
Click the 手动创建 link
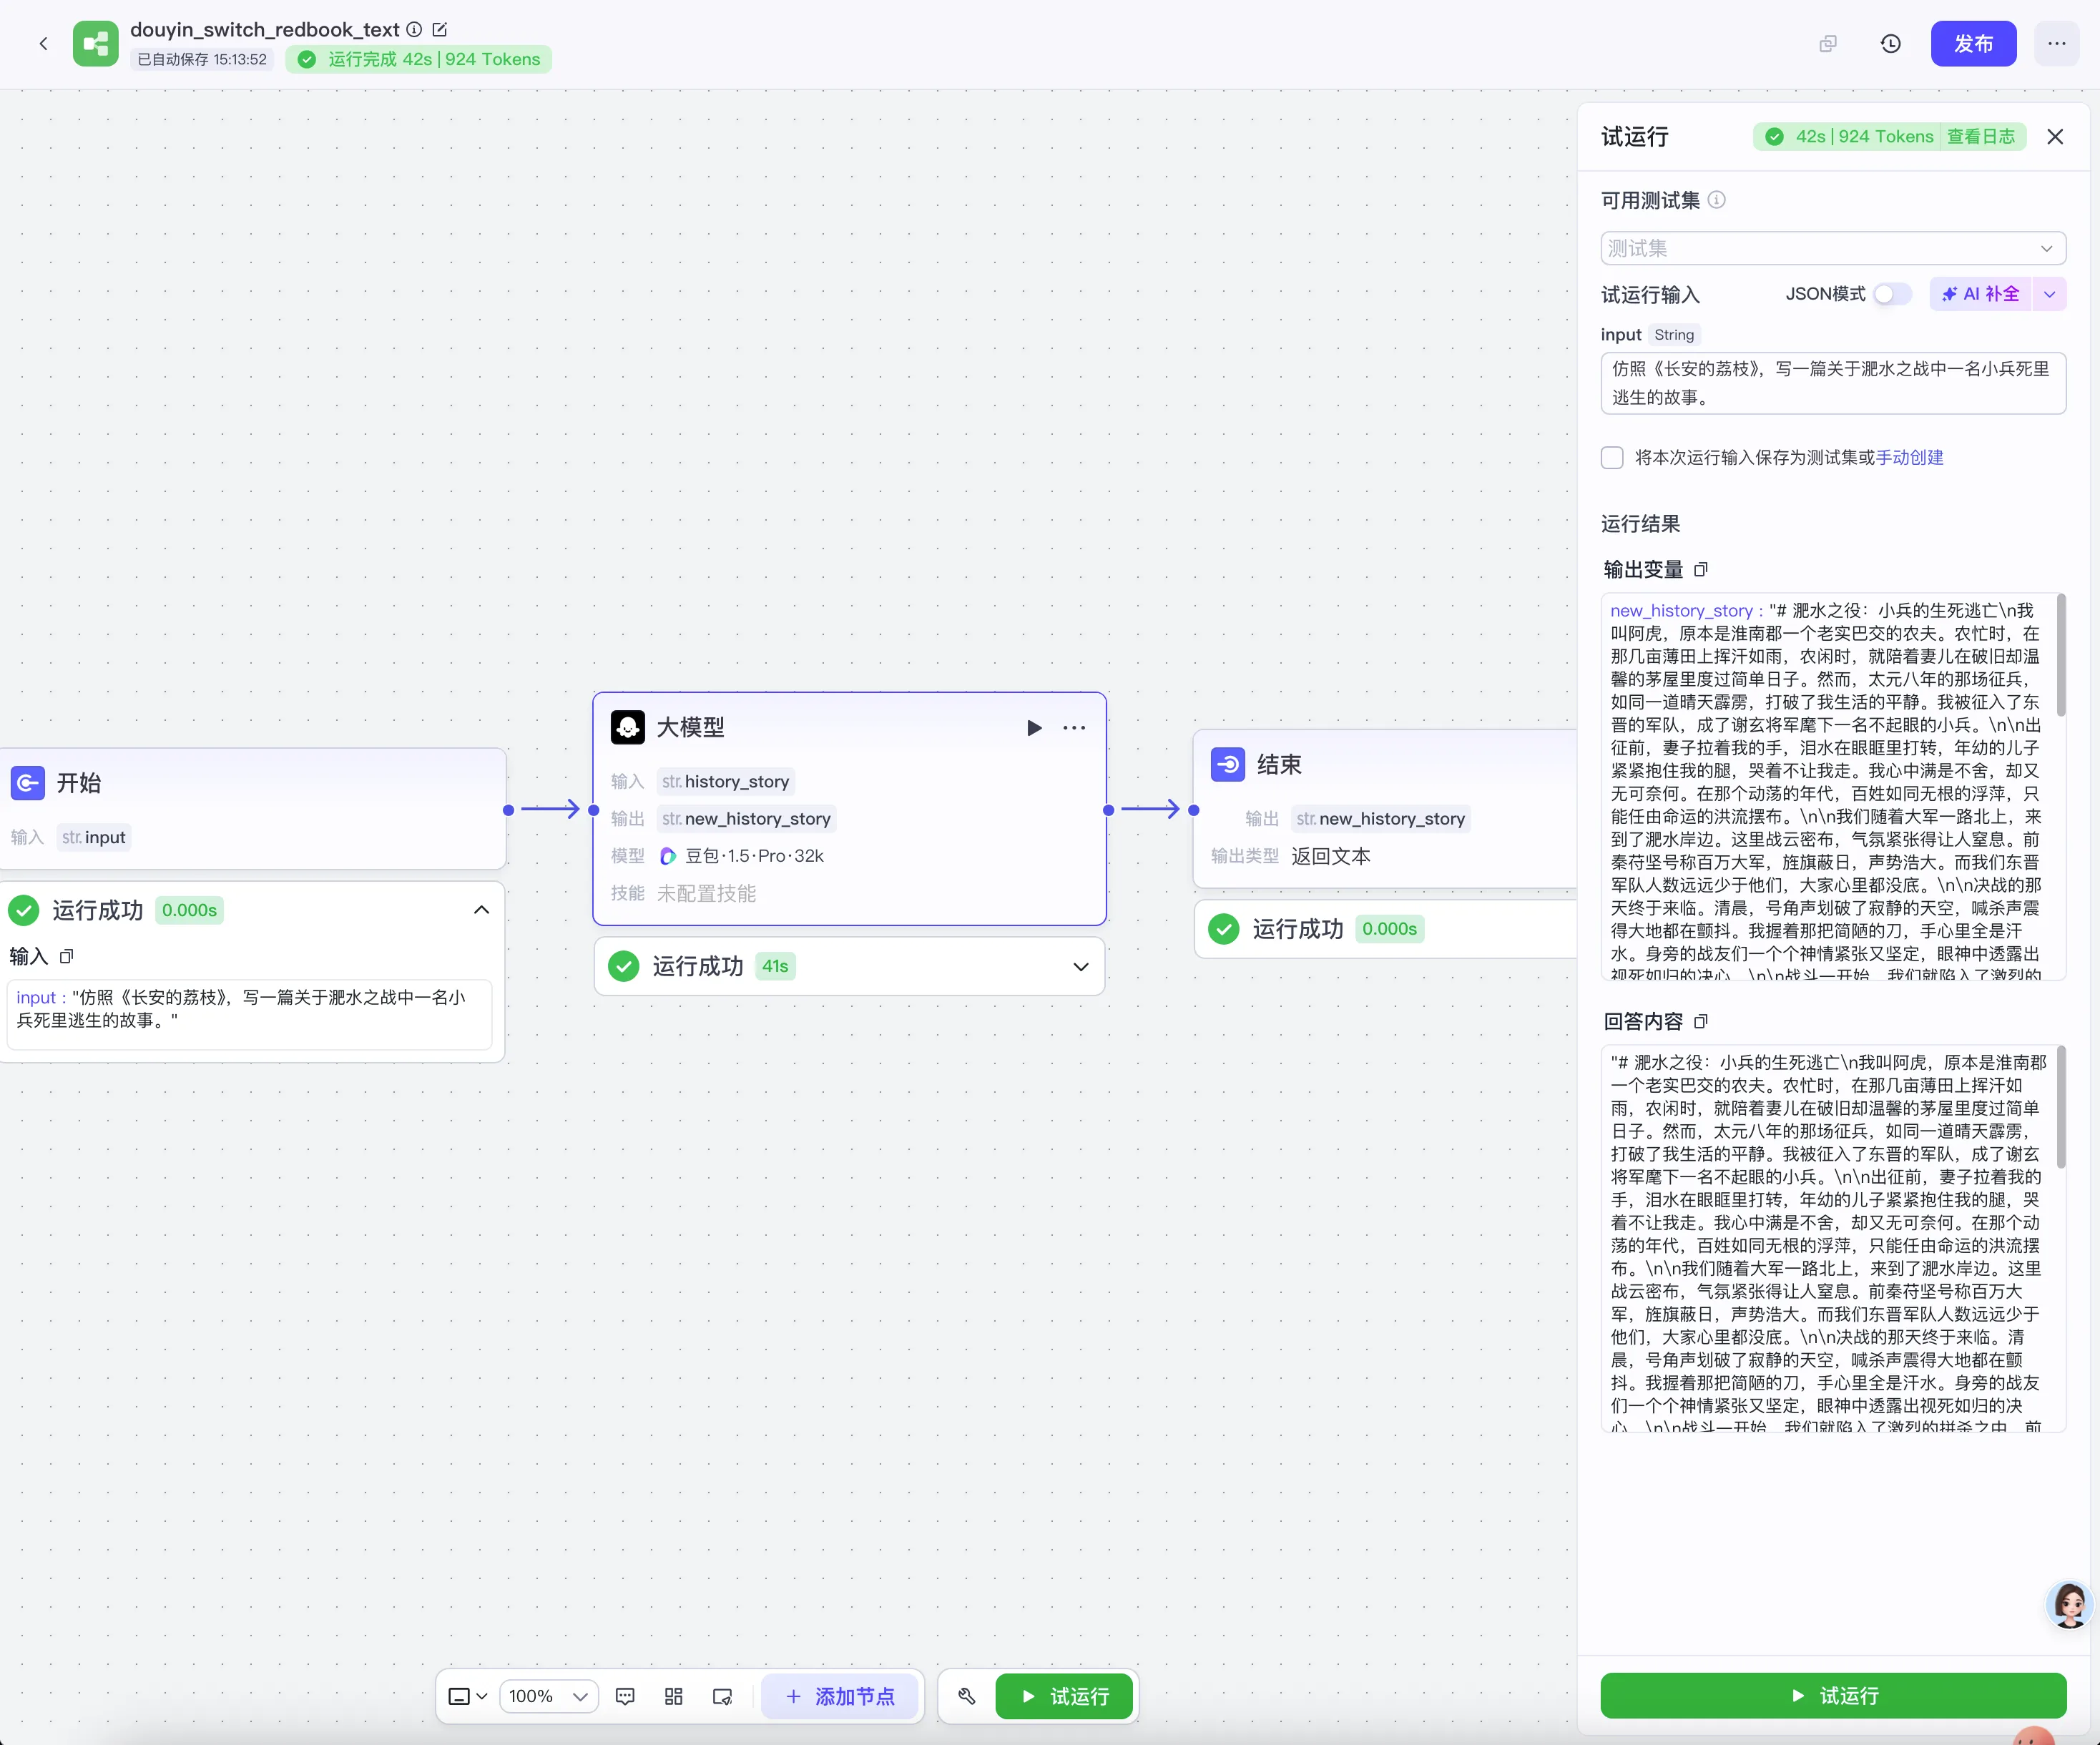coord(1909,457)
